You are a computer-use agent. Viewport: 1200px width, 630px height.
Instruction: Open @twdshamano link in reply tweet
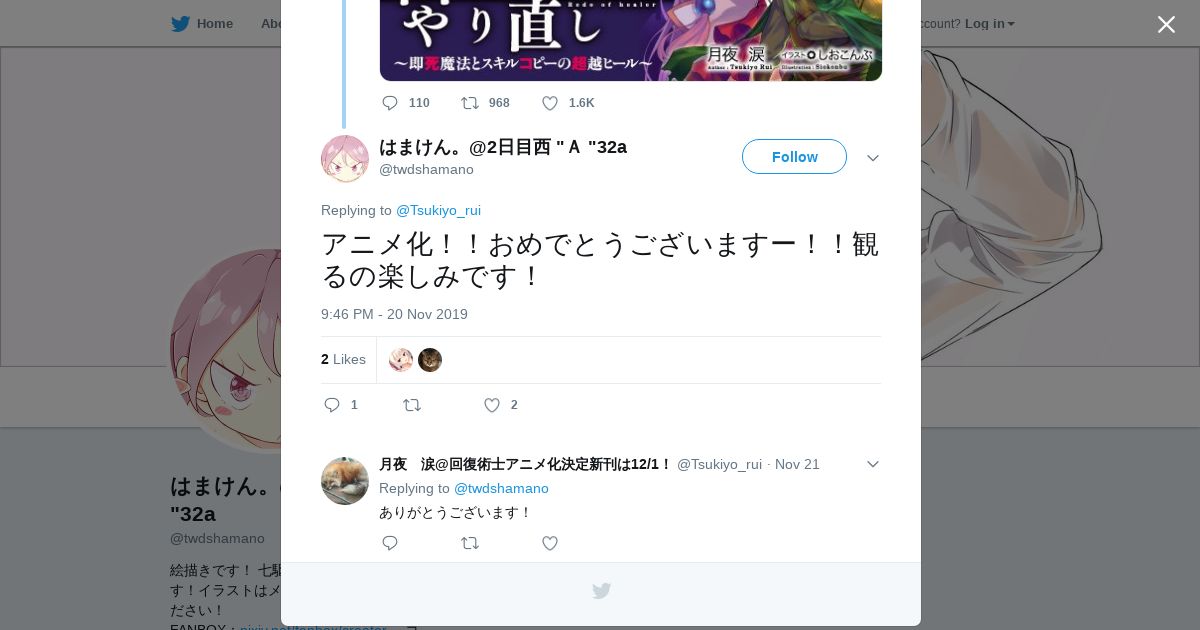pos(501,488)
